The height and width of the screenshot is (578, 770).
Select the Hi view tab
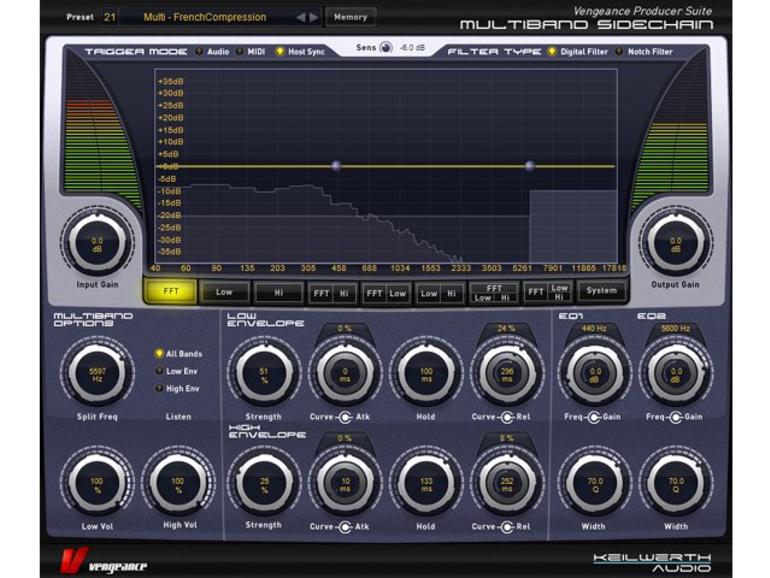click(278, 293)
